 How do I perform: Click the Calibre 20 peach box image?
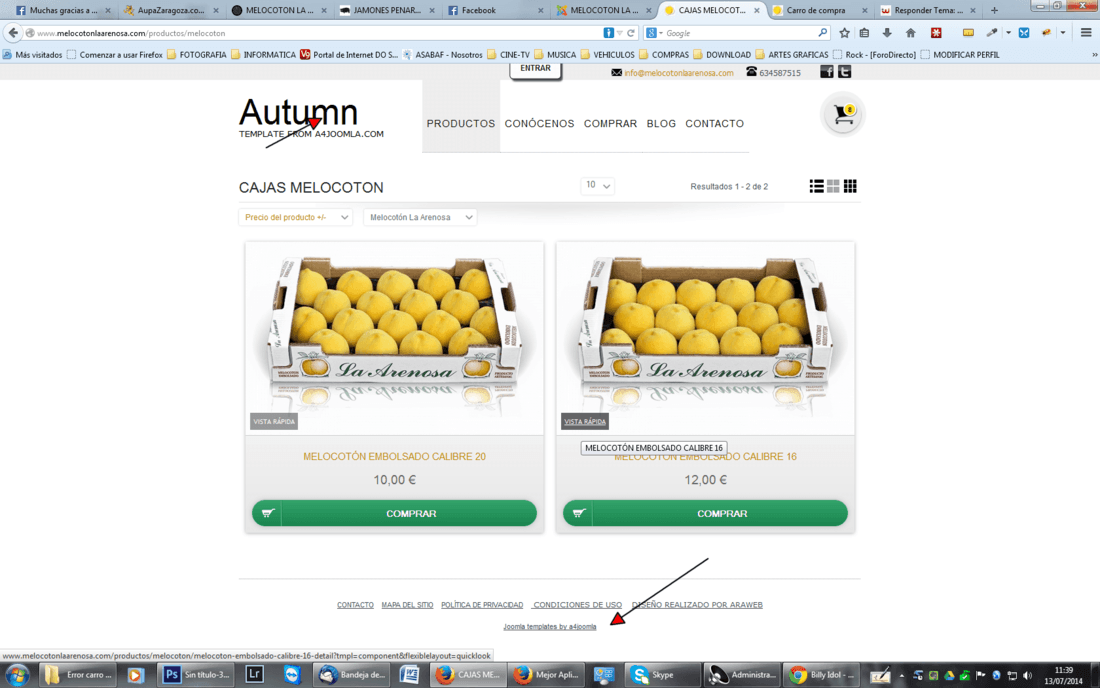point(394,339)
